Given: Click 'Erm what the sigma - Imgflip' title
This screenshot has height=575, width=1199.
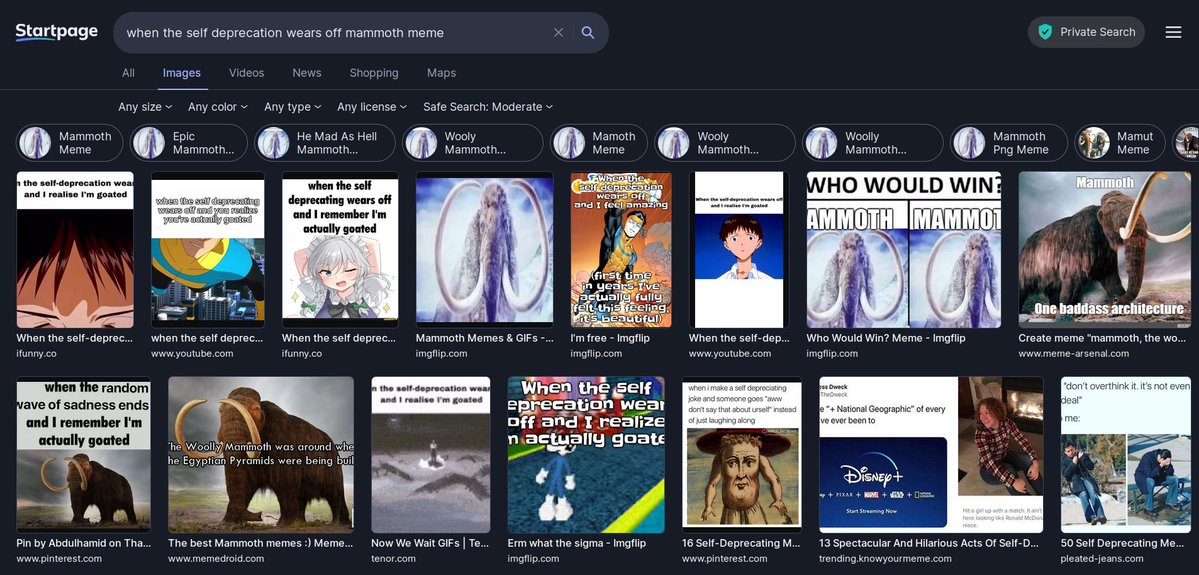Looking at the screenshot, I should (577, 543).
